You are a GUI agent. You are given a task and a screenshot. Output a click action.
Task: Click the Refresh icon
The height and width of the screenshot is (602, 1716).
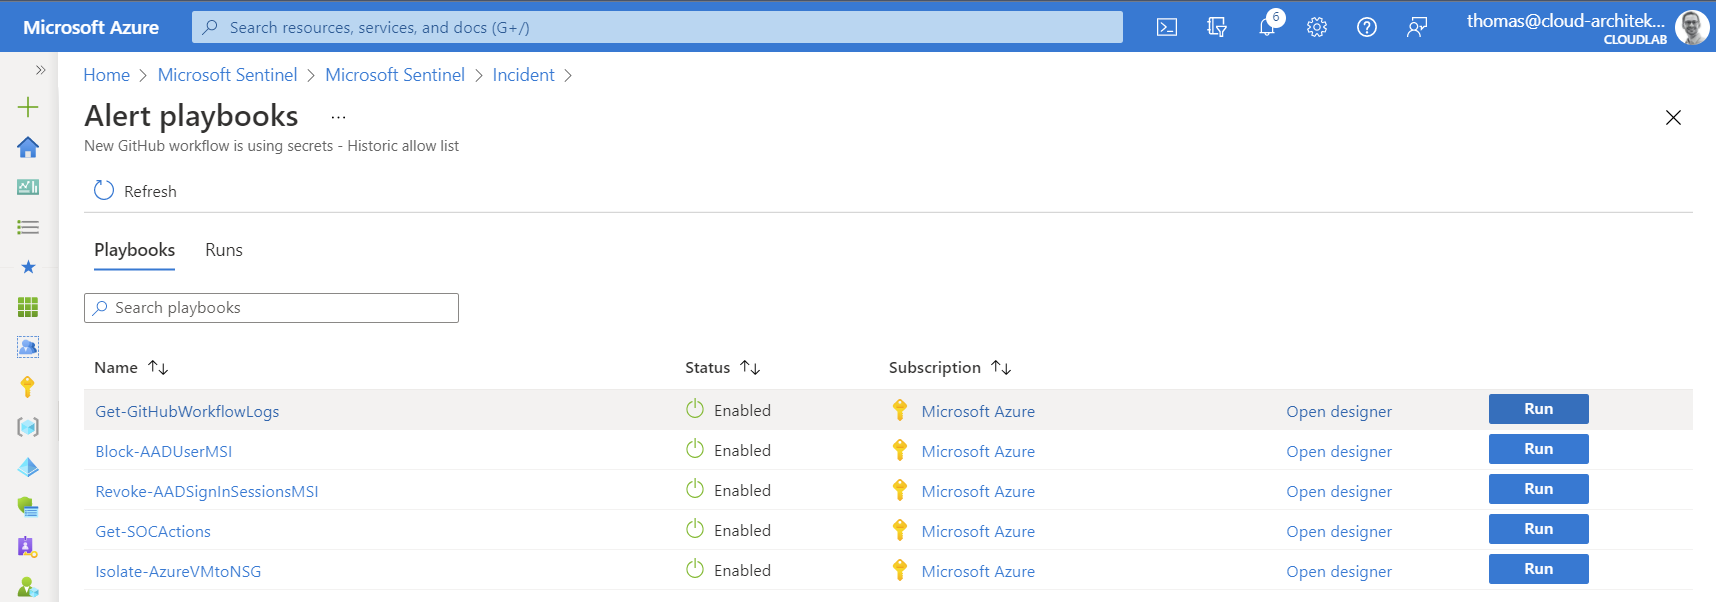pos(104,190)
